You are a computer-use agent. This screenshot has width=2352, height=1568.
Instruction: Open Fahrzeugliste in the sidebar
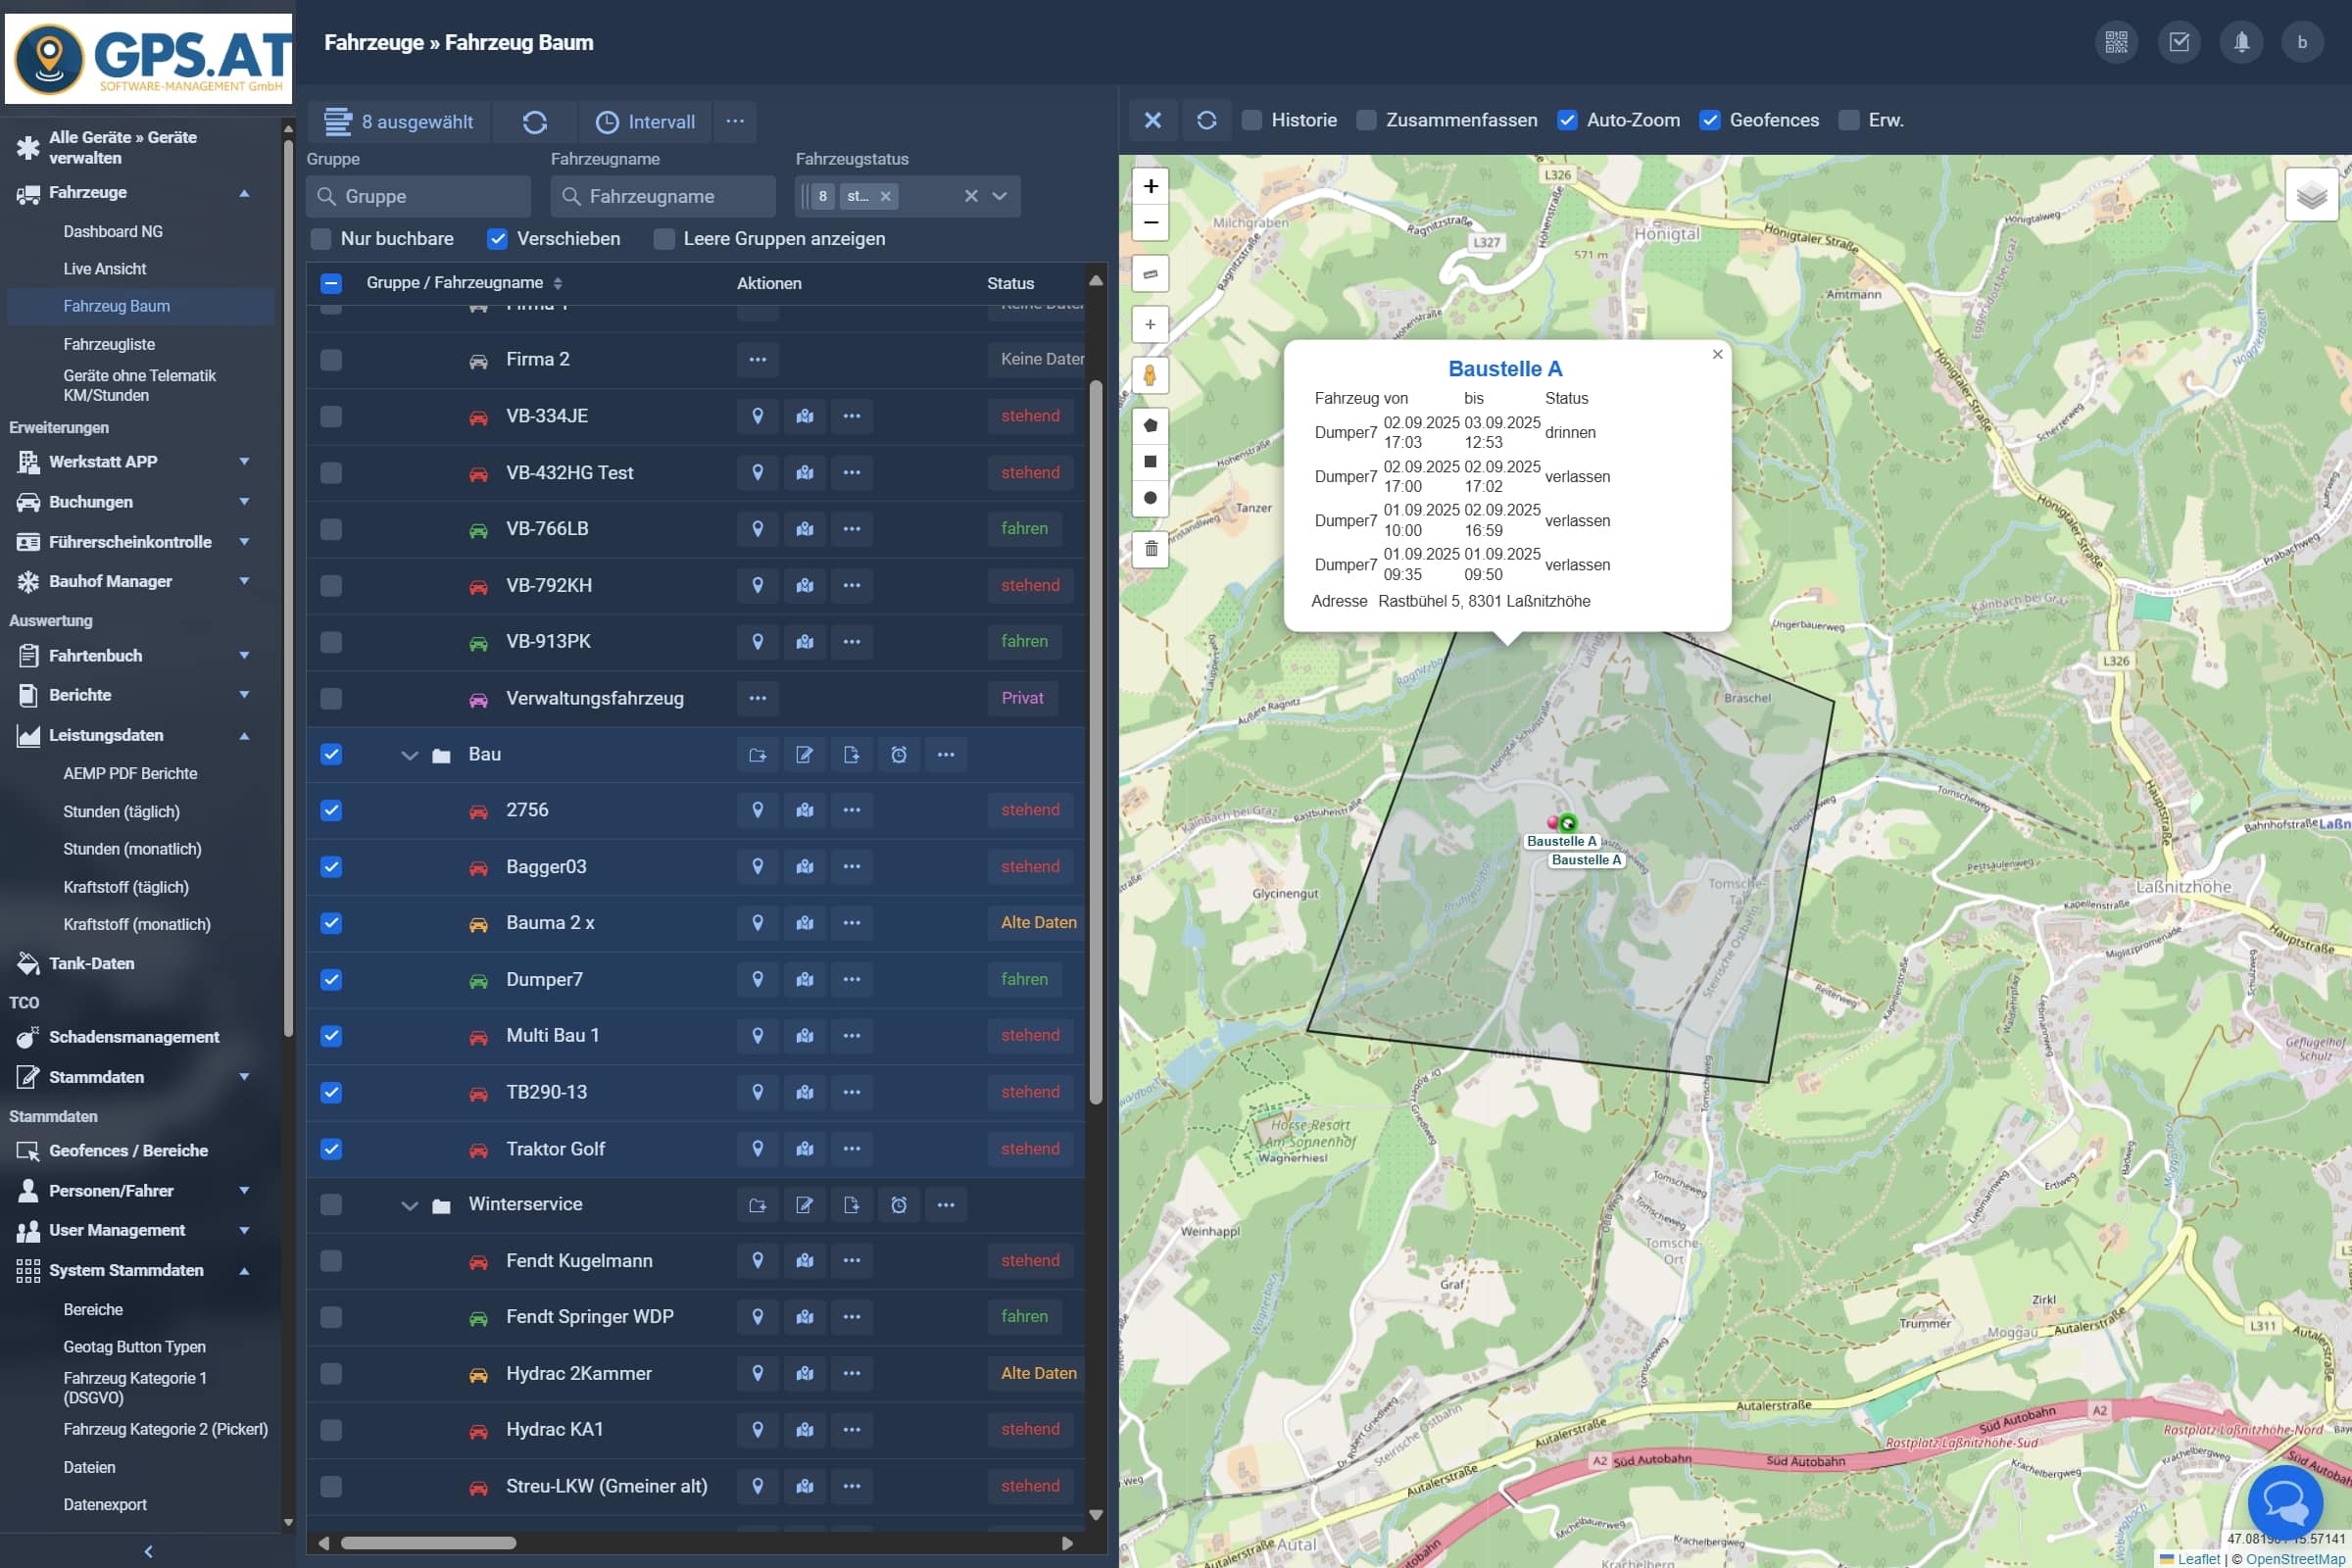[x=109, y=344]
